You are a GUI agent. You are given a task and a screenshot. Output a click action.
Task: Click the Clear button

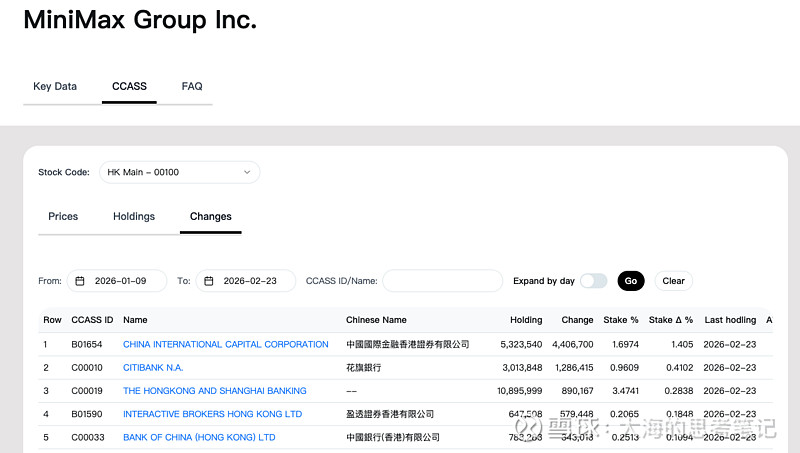673,281
